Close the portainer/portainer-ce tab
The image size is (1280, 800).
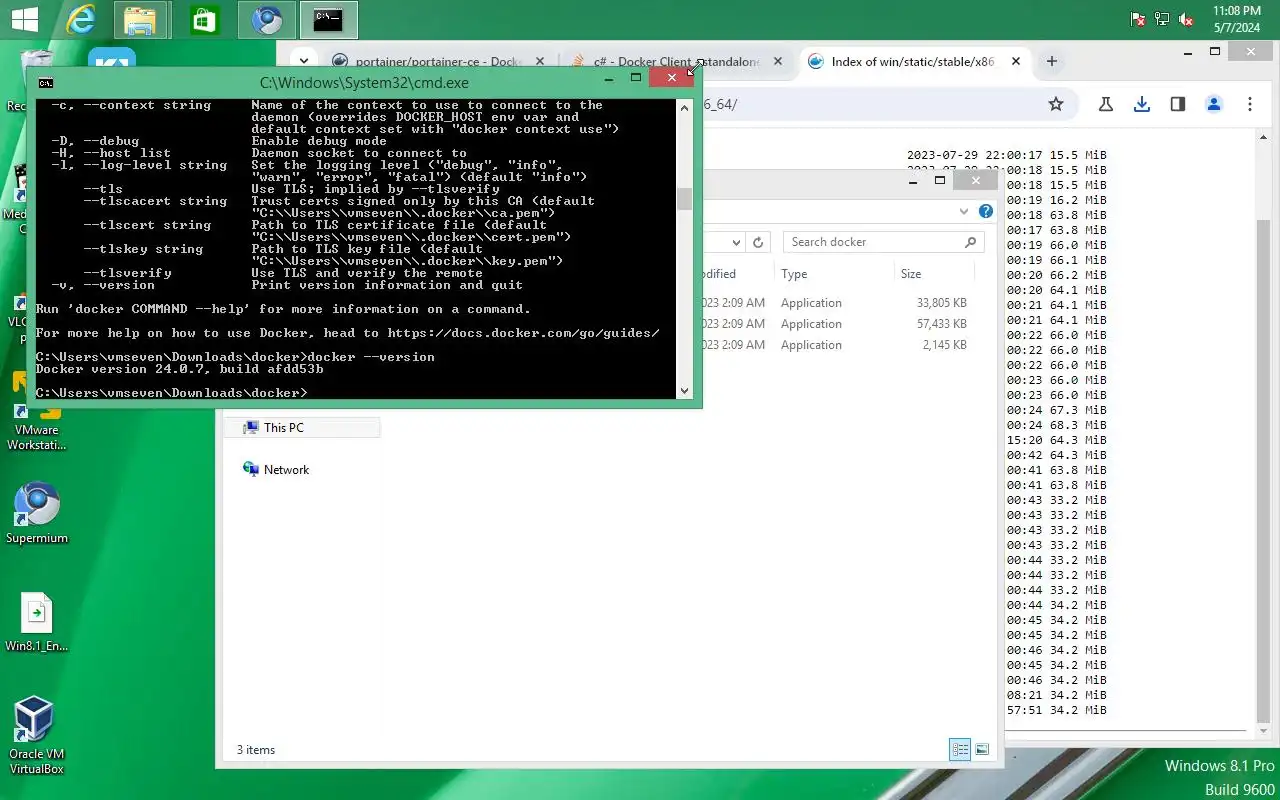[540, 62]
